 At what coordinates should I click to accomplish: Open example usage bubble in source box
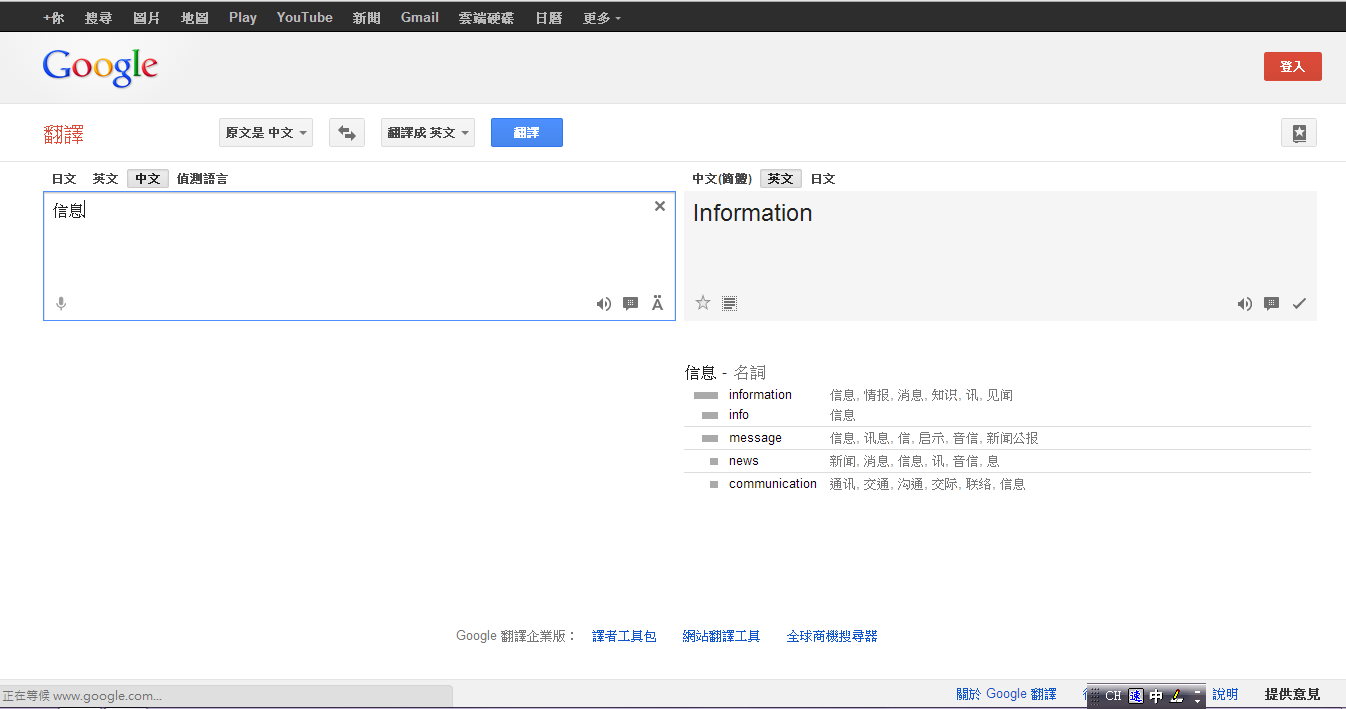tap(630, 304)
